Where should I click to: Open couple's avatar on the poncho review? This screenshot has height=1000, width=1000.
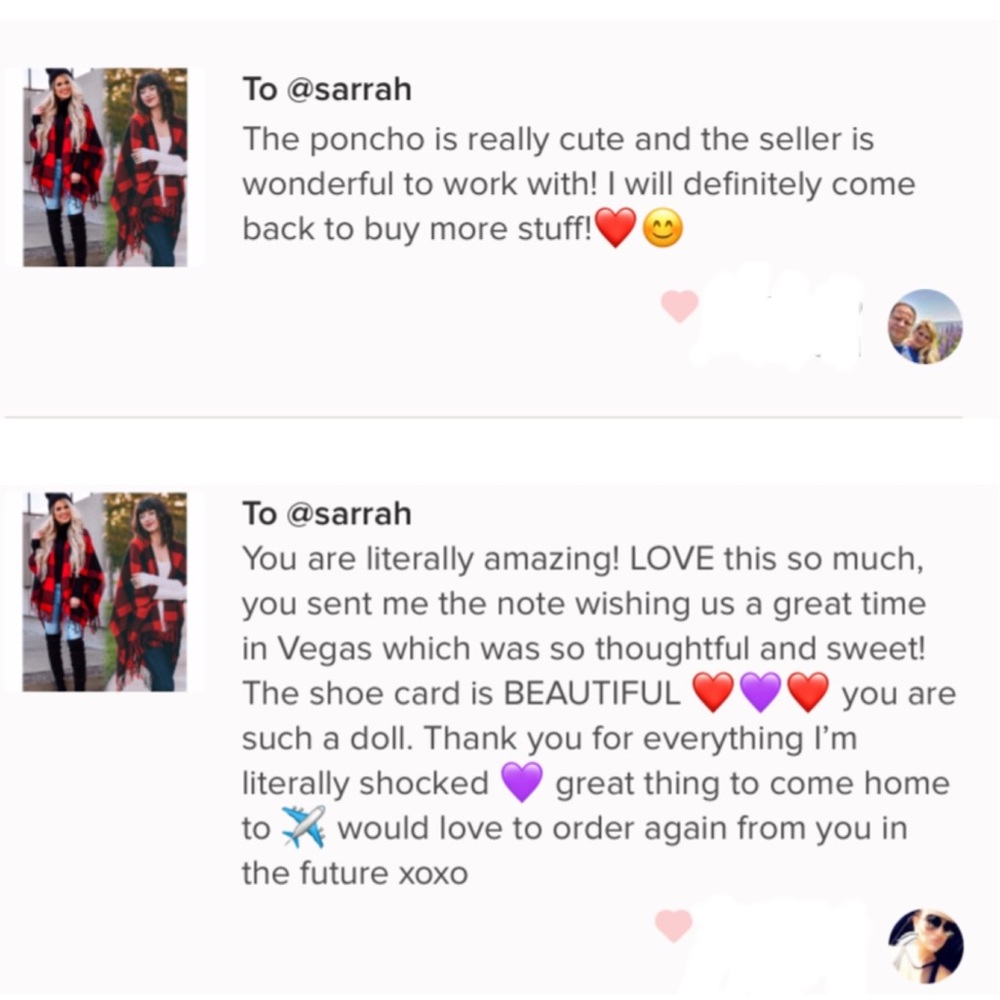(x=925, y=327)
